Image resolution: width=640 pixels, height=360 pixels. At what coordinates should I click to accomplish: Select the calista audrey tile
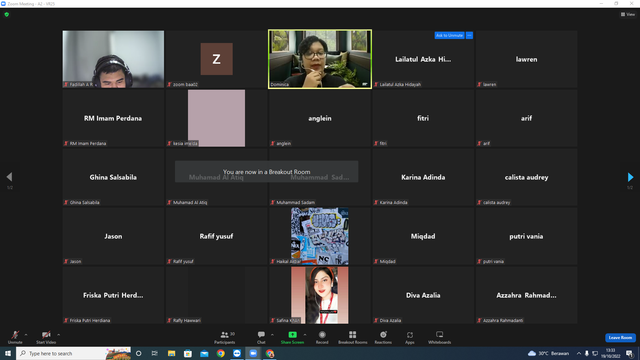point(526,177)
